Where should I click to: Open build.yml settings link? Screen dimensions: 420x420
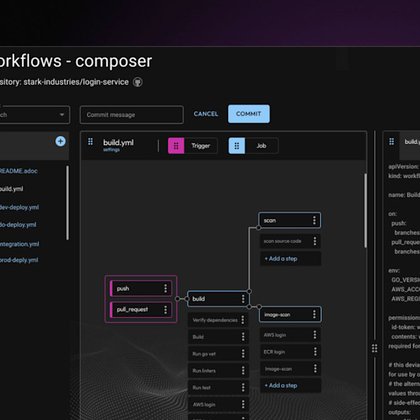(111, 150)
